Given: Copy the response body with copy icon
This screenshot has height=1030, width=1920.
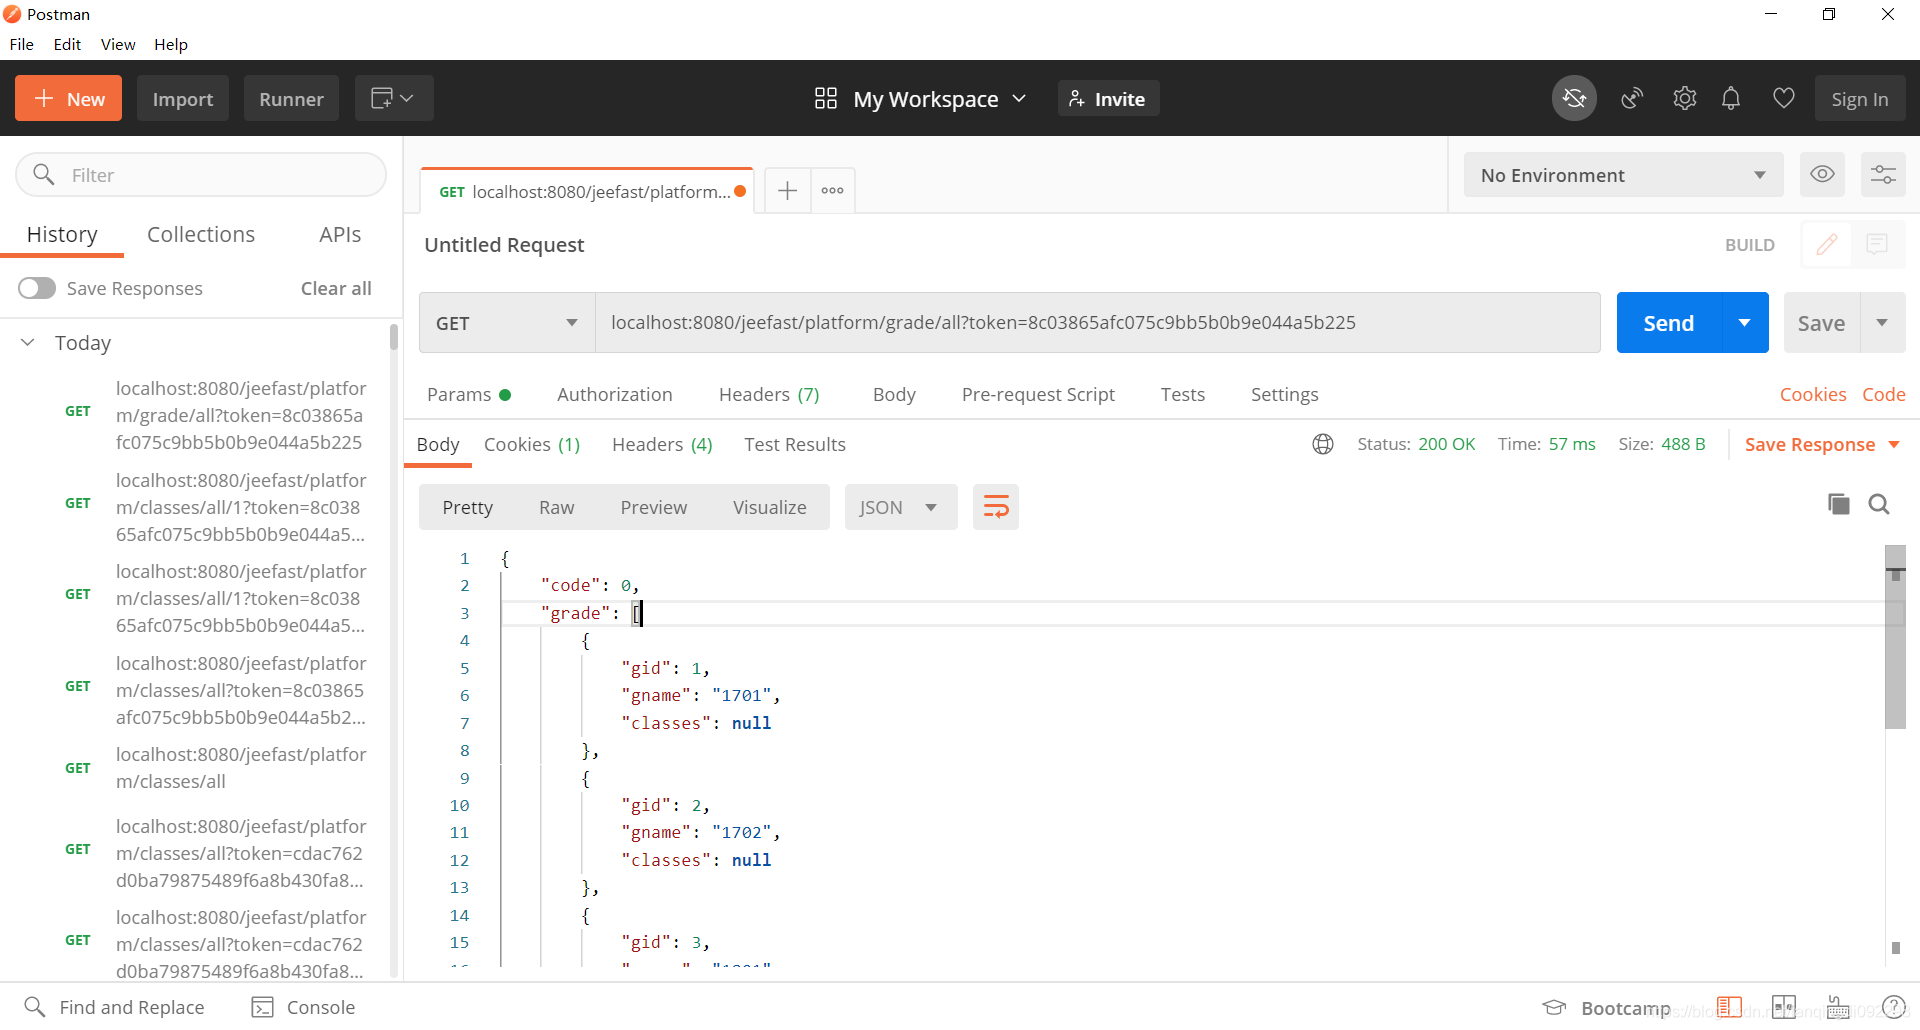Looking at the screenshot, I should [1838, 504].
